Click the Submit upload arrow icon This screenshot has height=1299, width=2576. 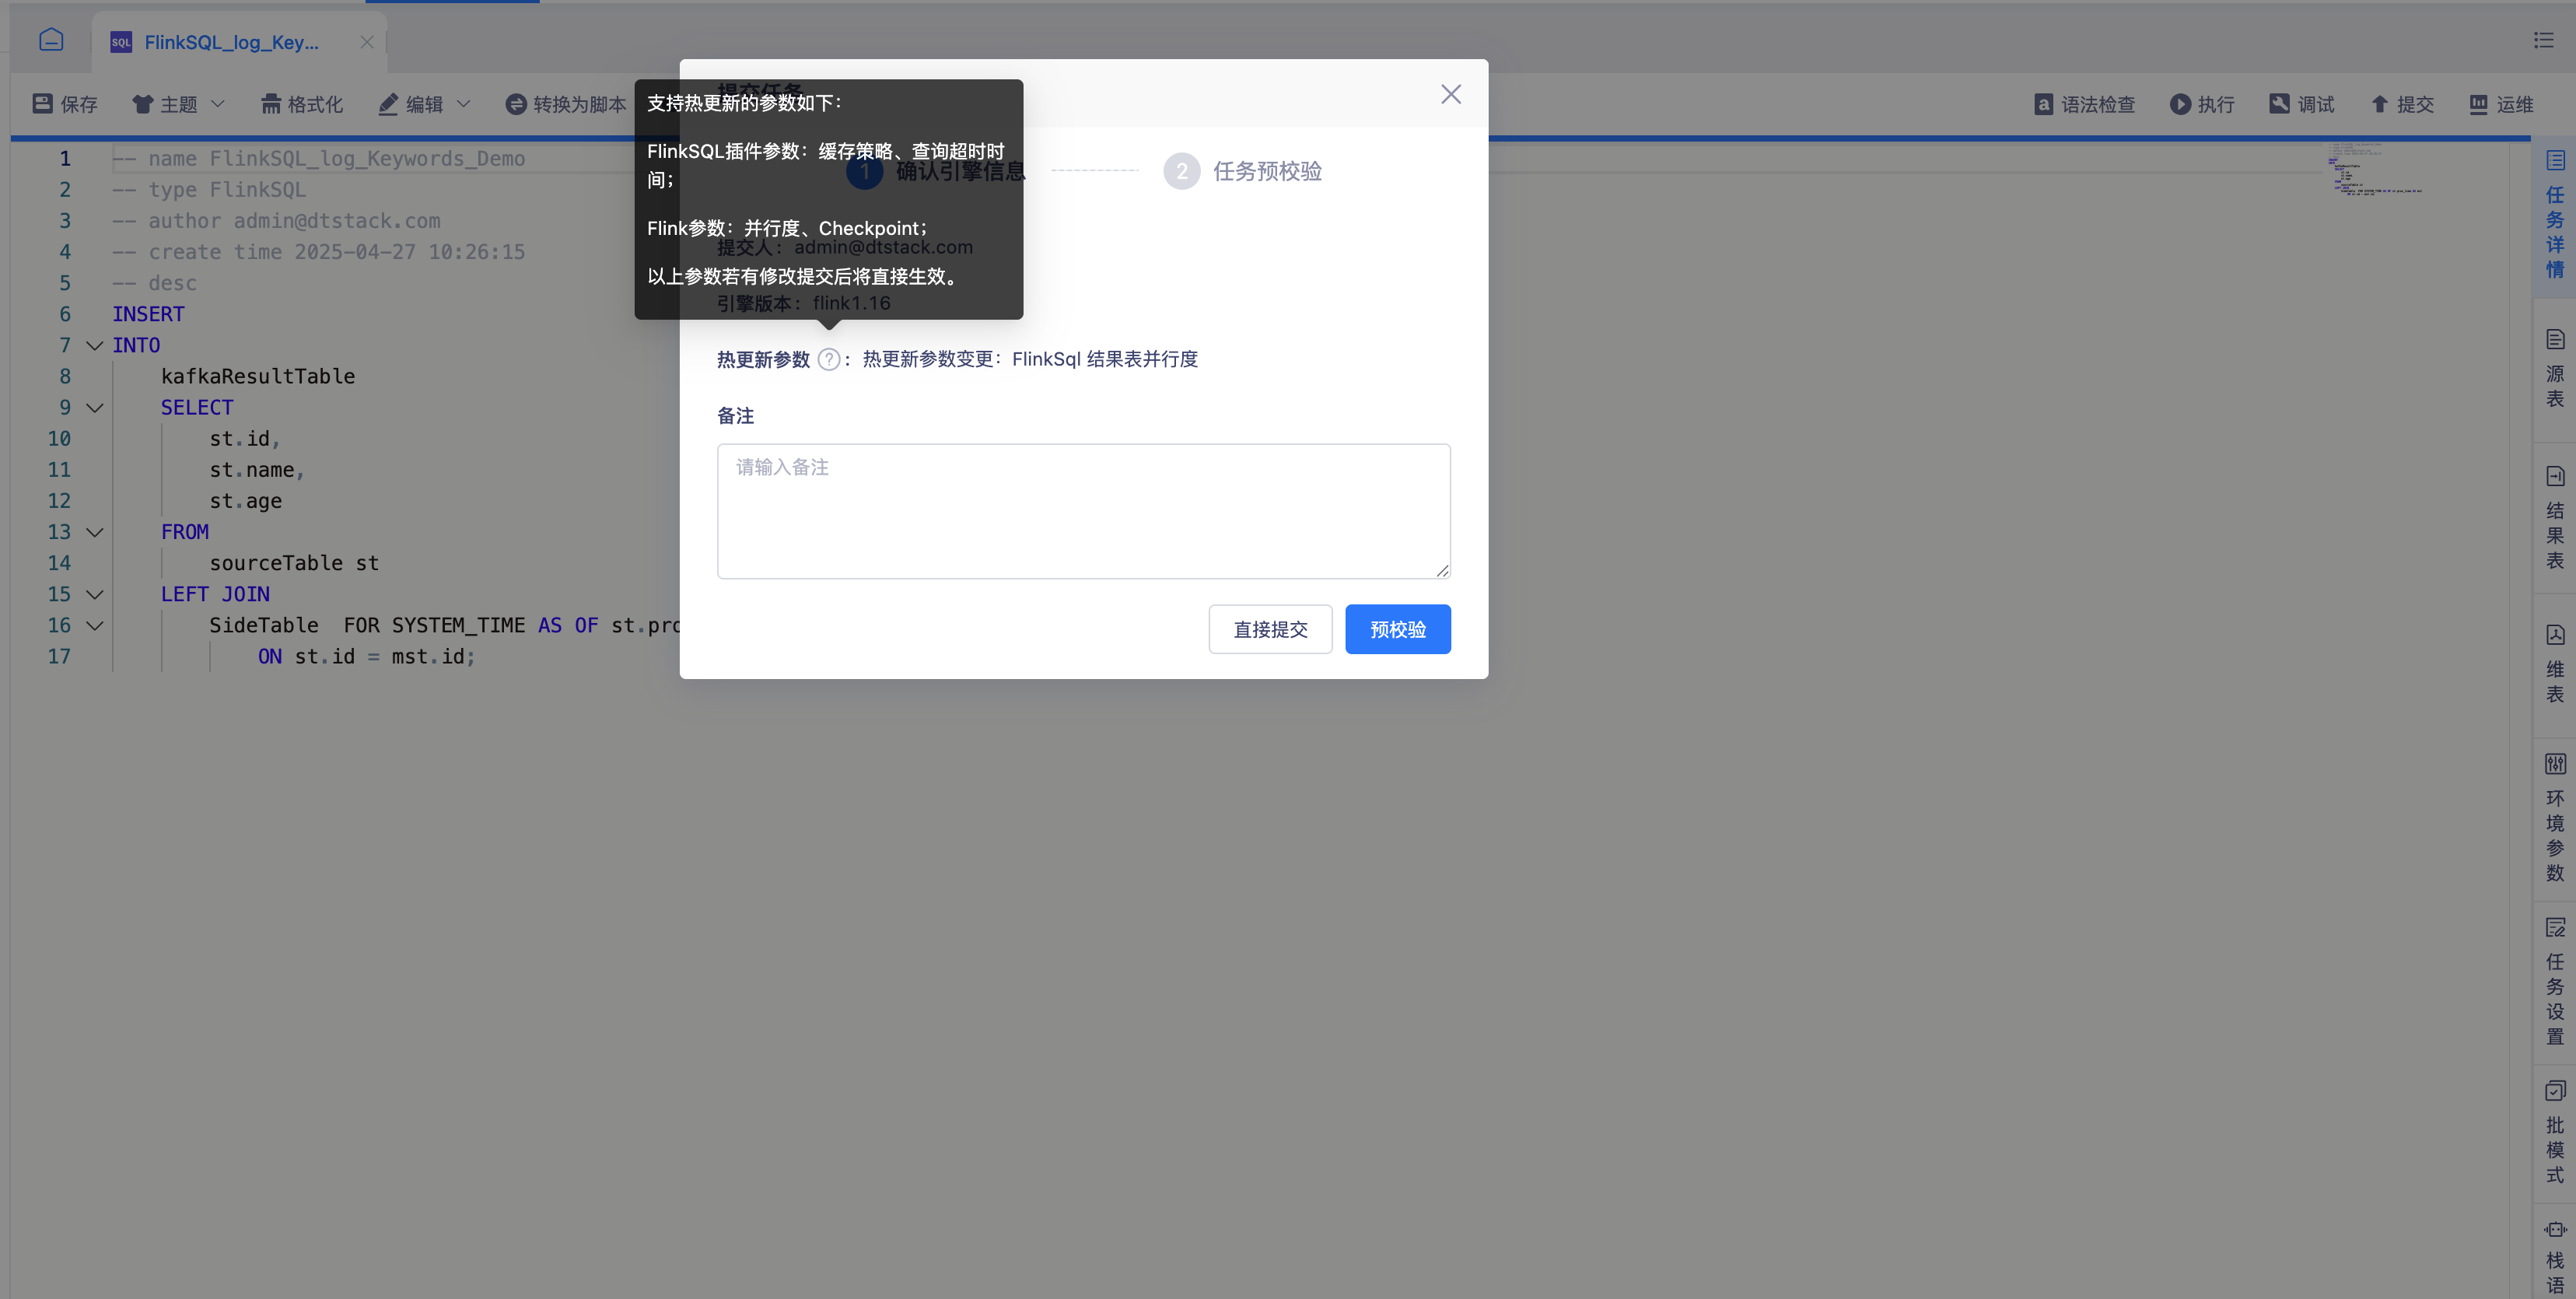pyautogui.click(x=2380, y=104)
